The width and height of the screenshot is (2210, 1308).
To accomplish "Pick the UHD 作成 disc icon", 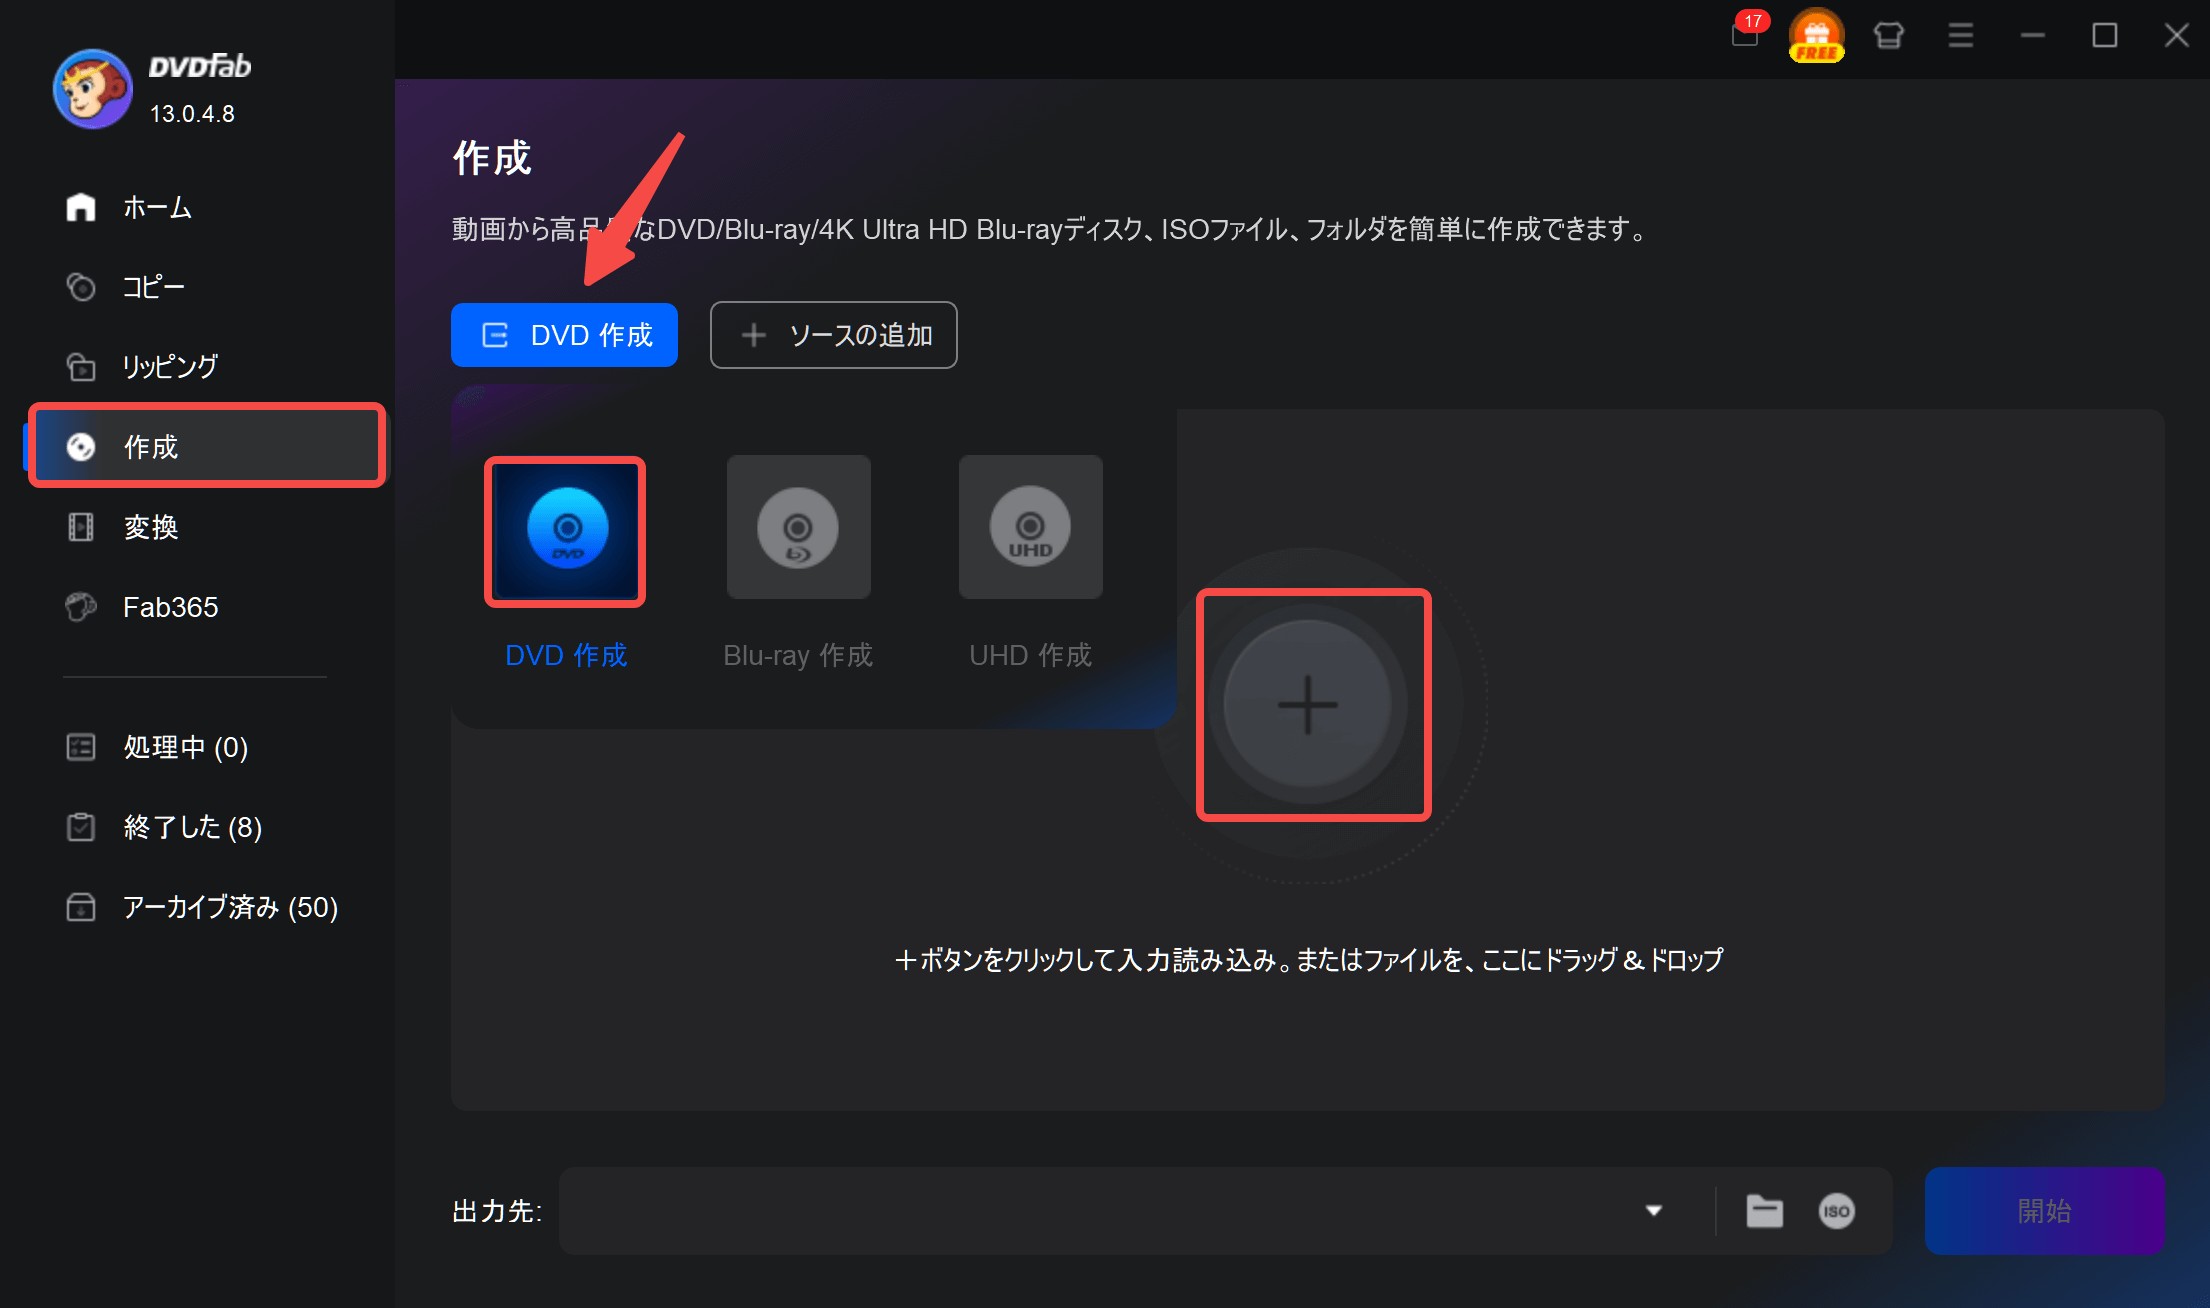I will (x=1030, y=527).
